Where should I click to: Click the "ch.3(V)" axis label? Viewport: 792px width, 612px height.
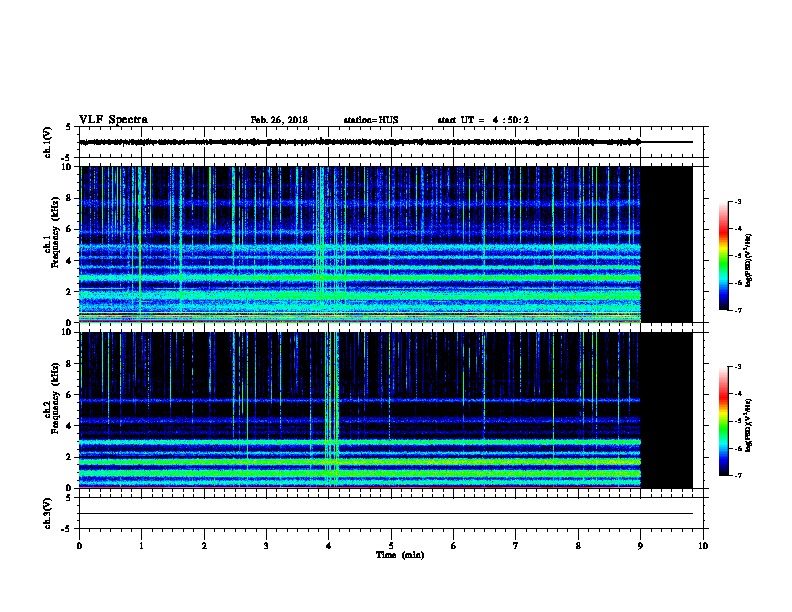tap(48, 513)
